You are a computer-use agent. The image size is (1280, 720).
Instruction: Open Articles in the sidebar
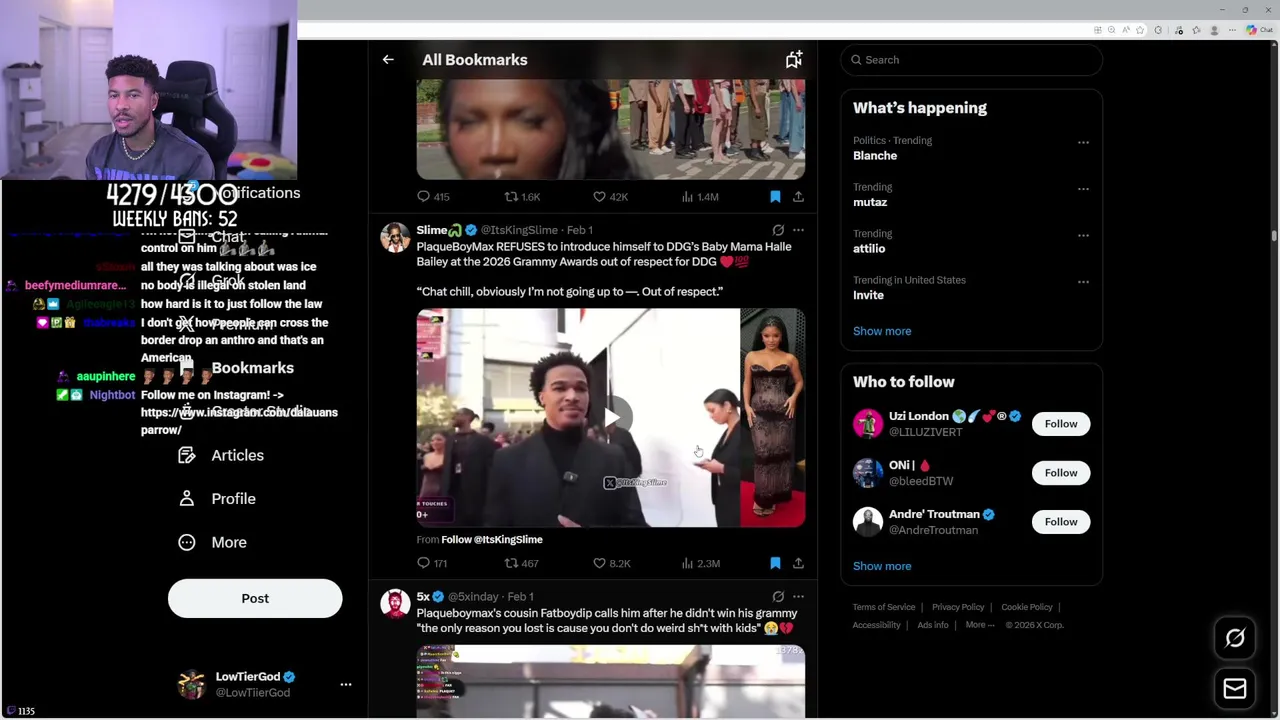click(x=221, y=455)
